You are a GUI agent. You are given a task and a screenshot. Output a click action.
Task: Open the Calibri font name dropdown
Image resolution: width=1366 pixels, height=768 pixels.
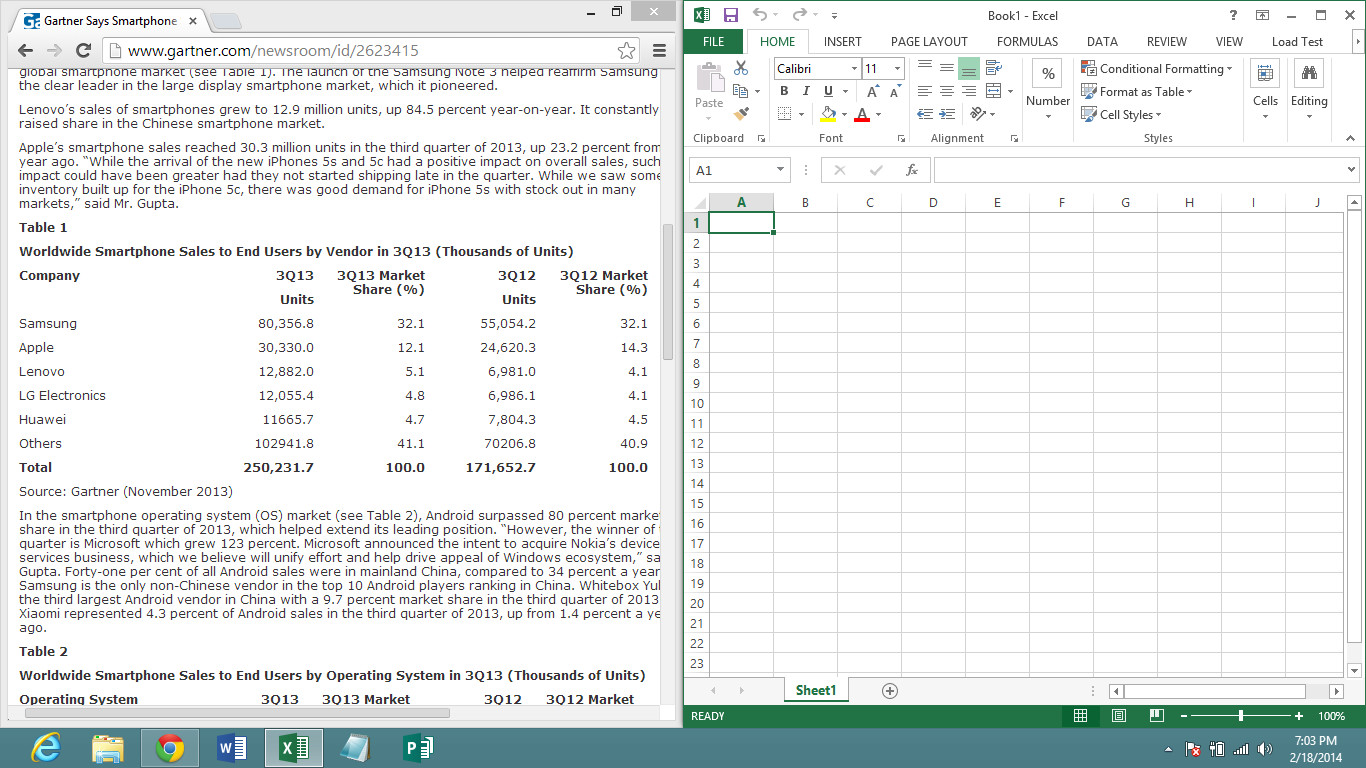(x=854, y=68)
